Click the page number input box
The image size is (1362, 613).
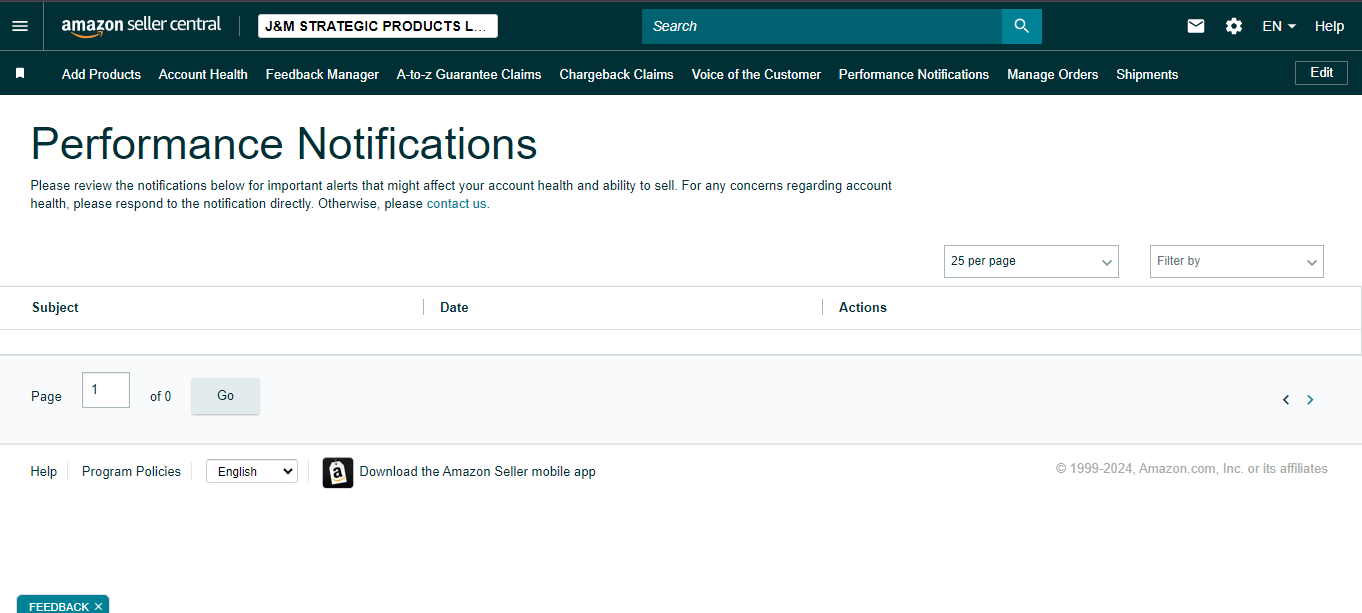click(x=106, y=390)
